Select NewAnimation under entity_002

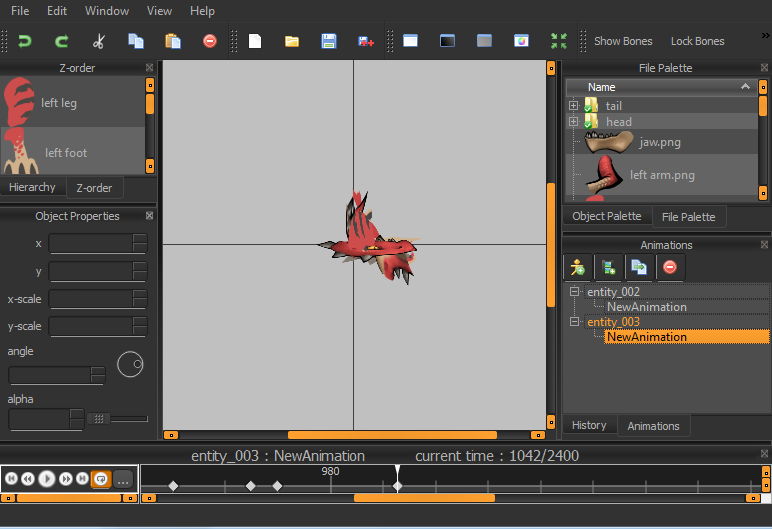click(x=646, y=307)
